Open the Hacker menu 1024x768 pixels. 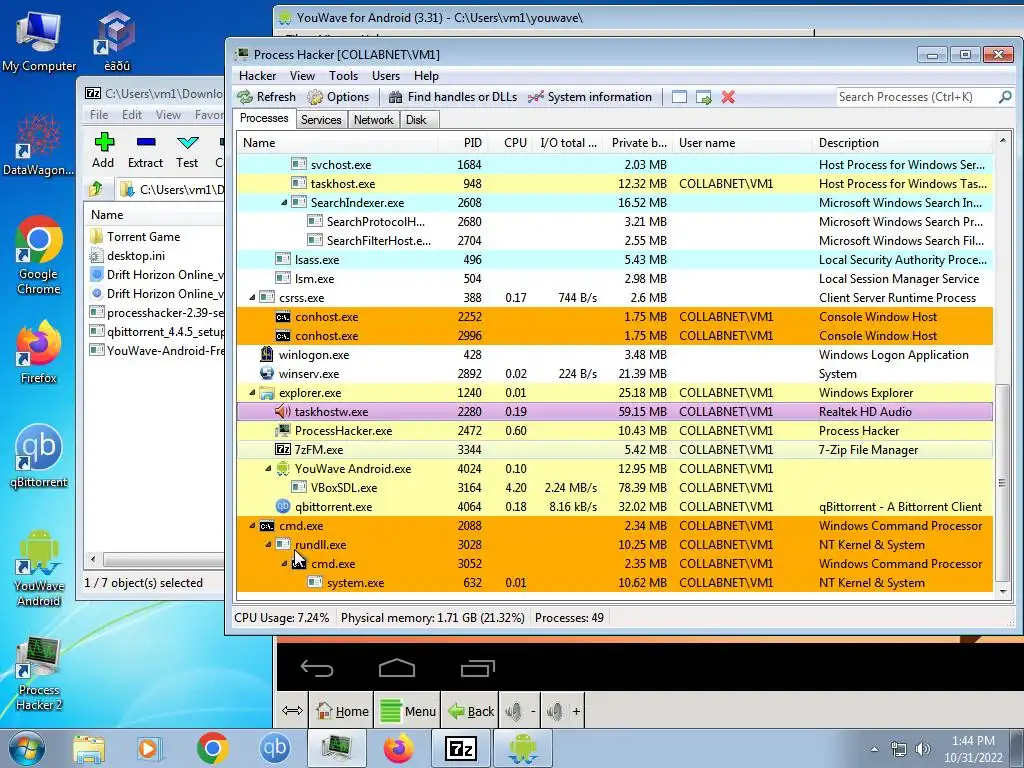click(257, 76)
